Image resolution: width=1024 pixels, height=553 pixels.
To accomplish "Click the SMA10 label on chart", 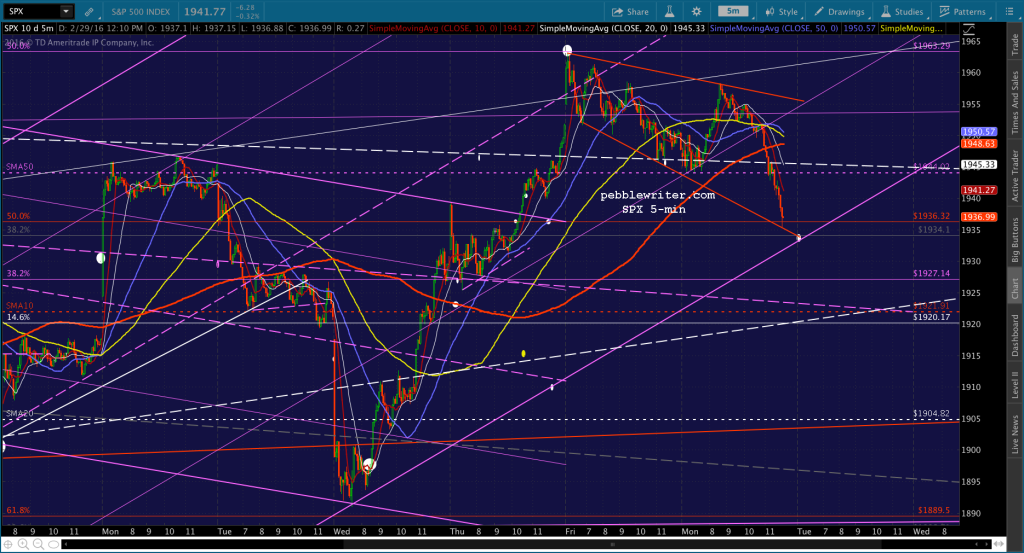I will point(20,306).
